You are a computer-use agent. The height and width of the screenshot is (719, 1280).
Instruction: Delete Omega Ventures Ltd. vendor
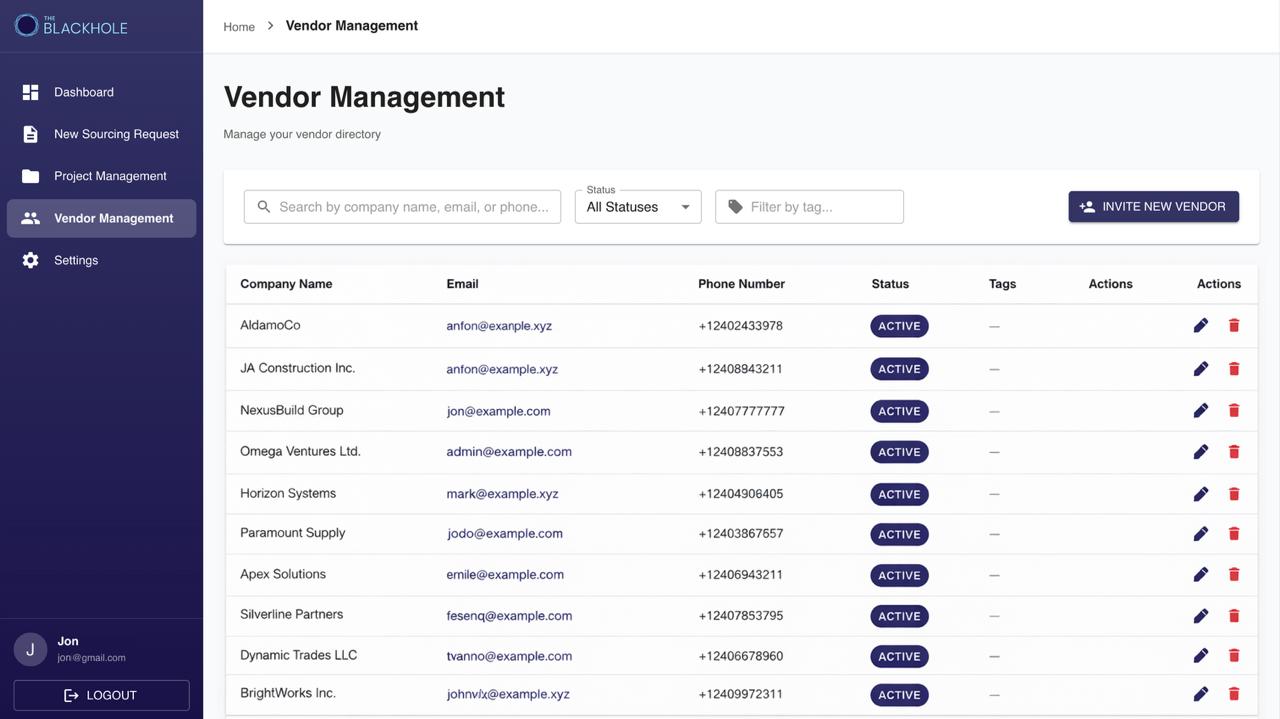coord(1234,452)
